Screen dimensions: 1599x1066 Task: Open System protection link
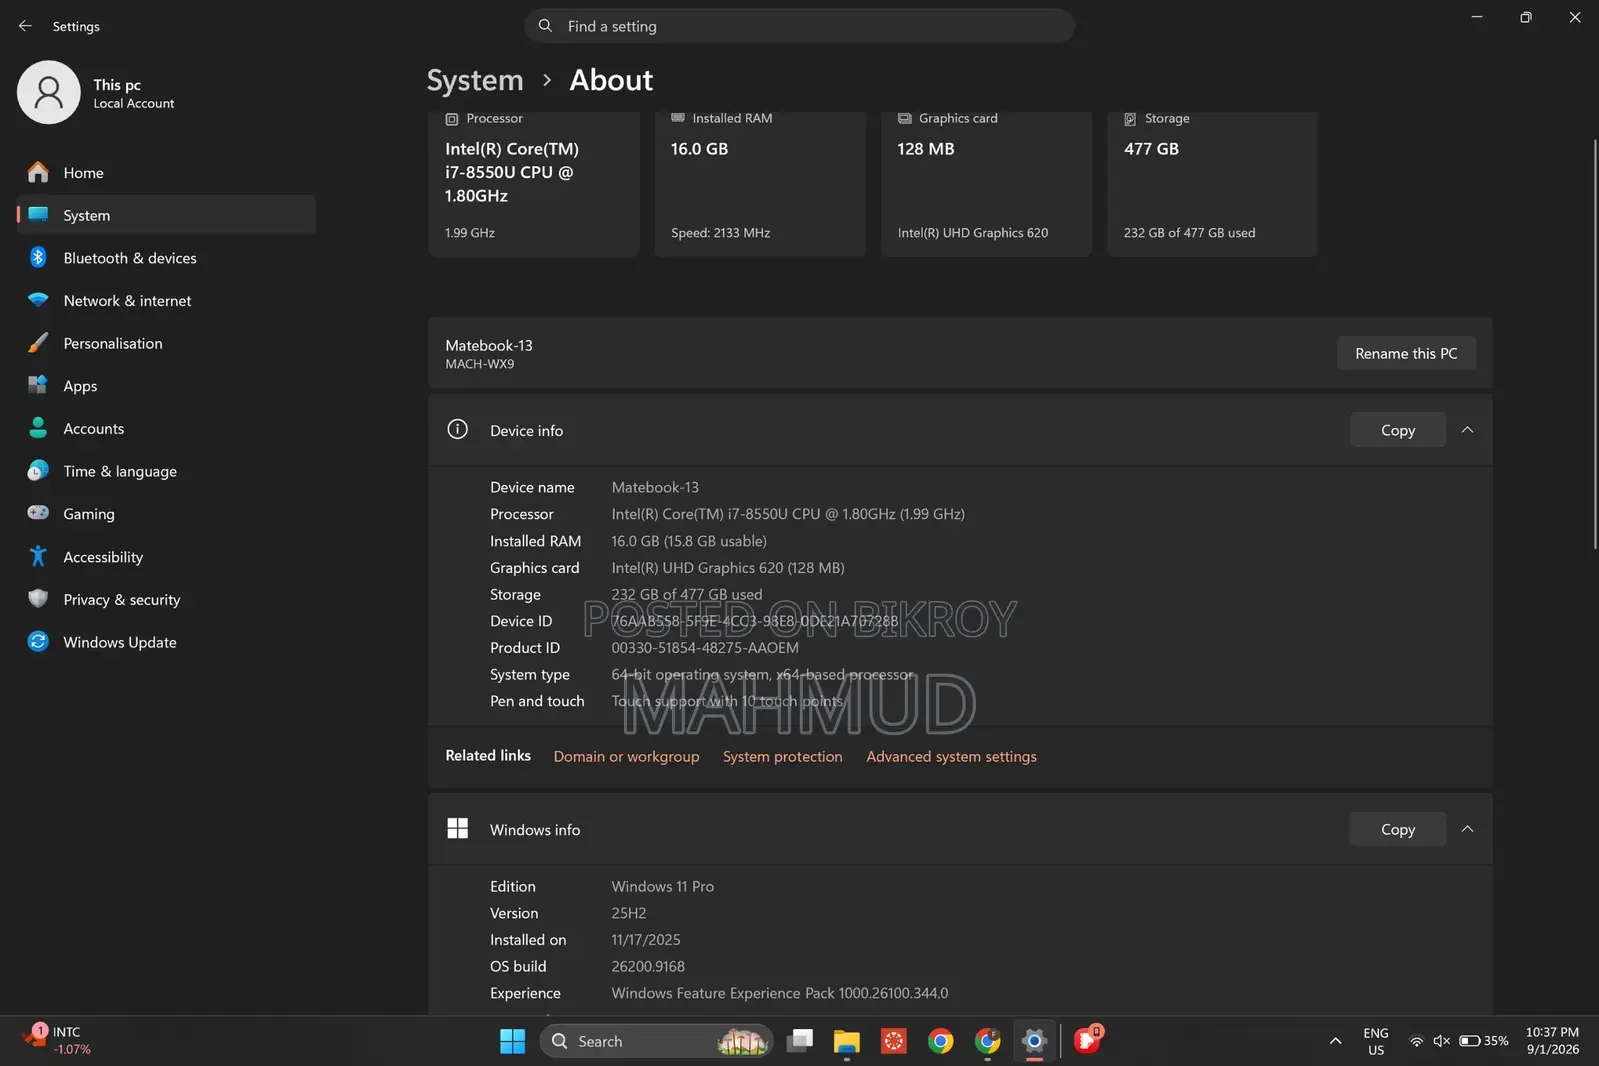[x=782, y=756]
